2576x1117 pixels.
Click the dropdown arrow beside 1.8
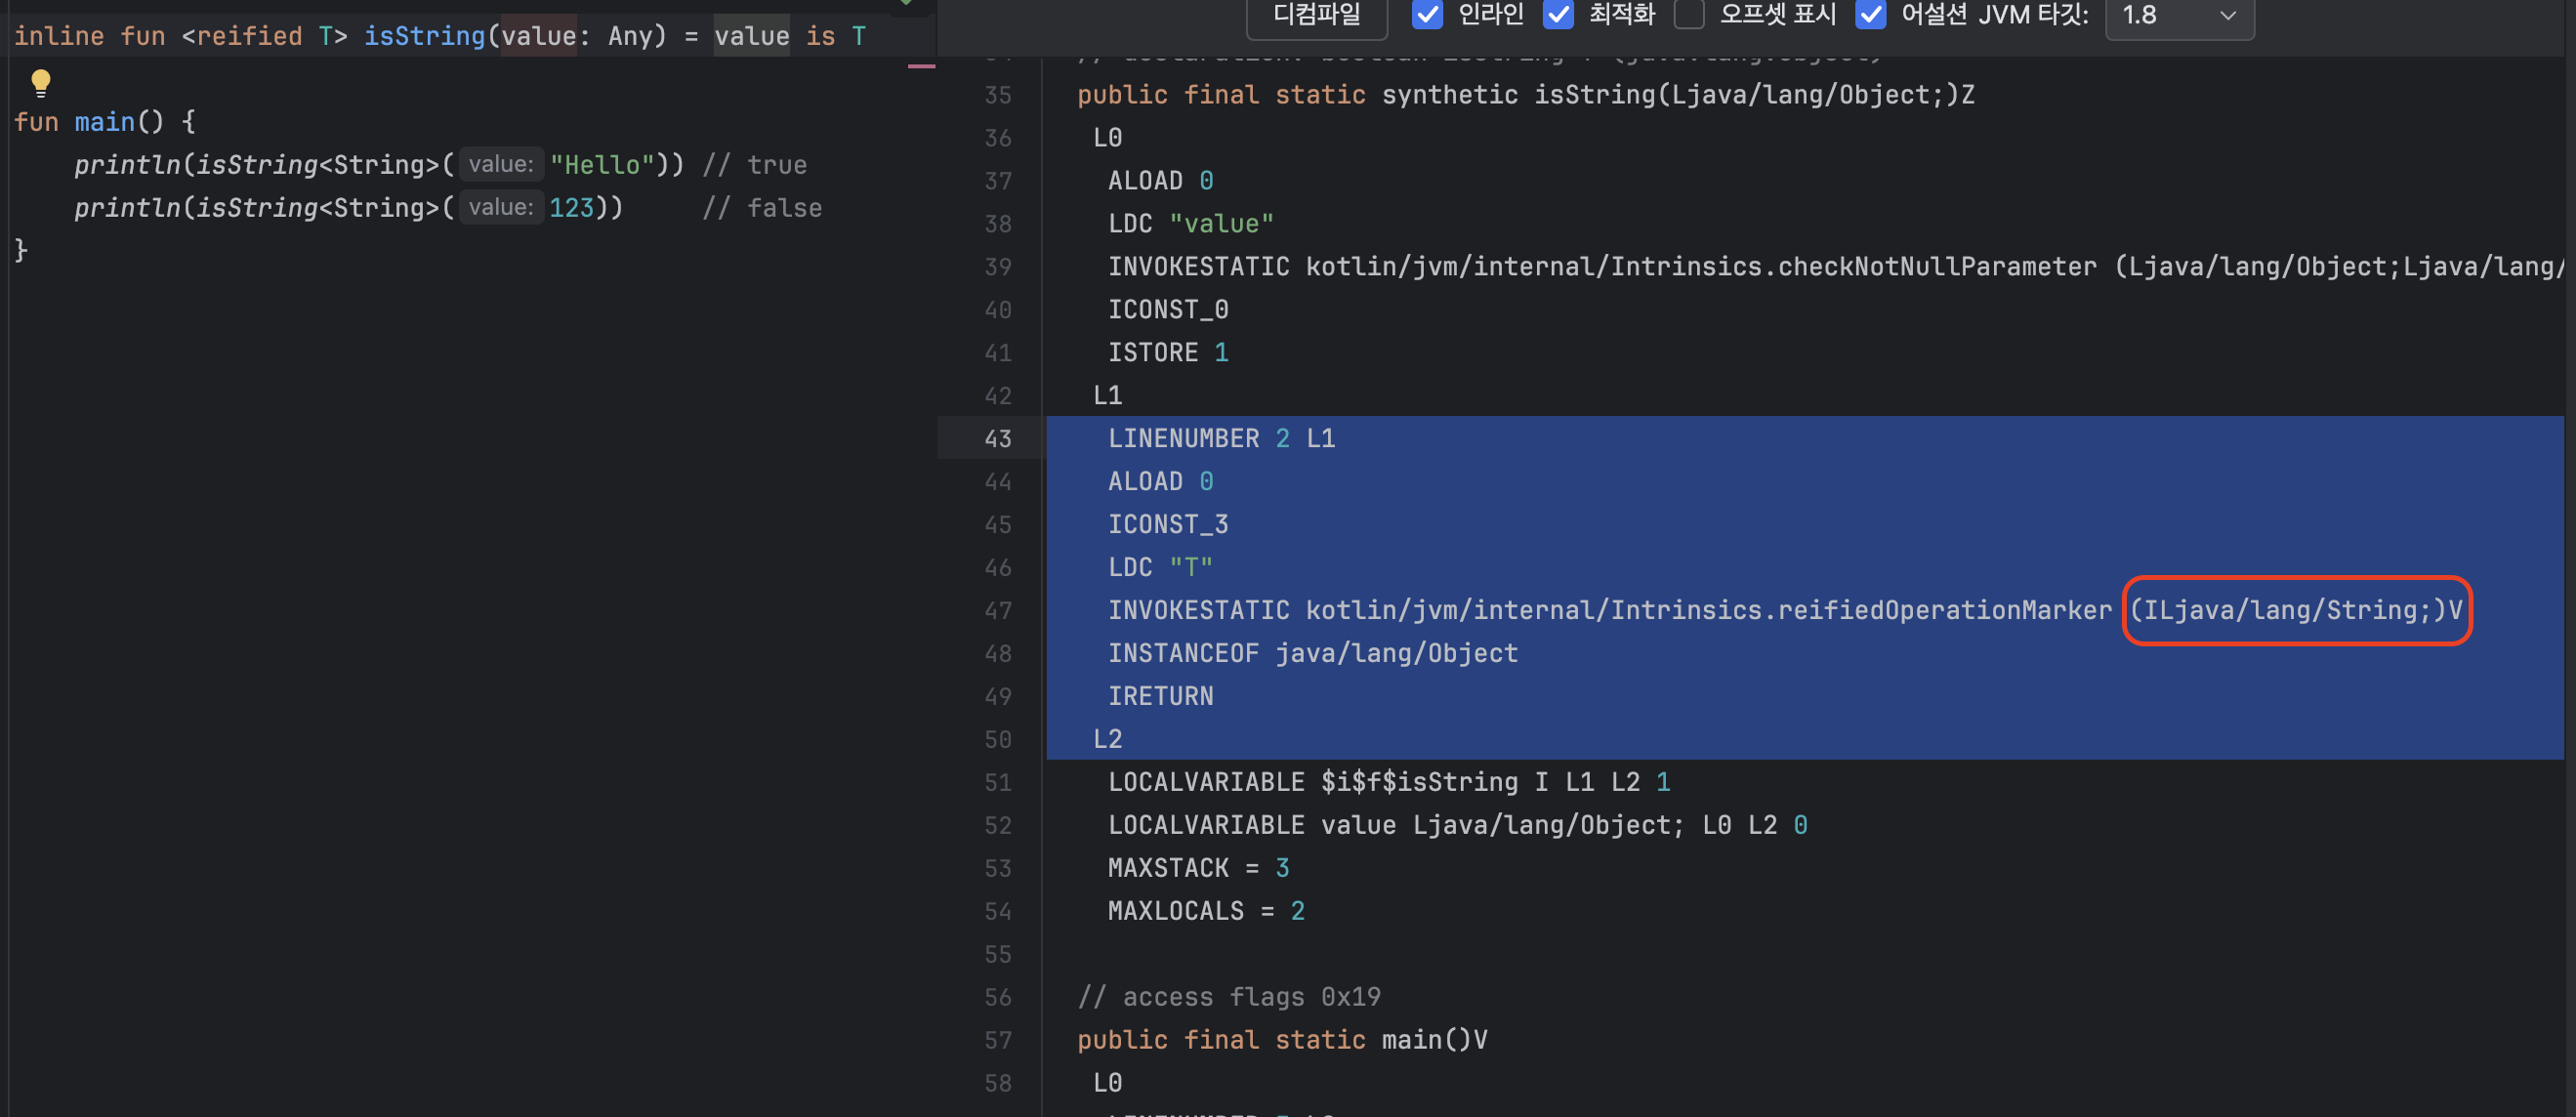pyautogui.click(x=2227, y=15)
